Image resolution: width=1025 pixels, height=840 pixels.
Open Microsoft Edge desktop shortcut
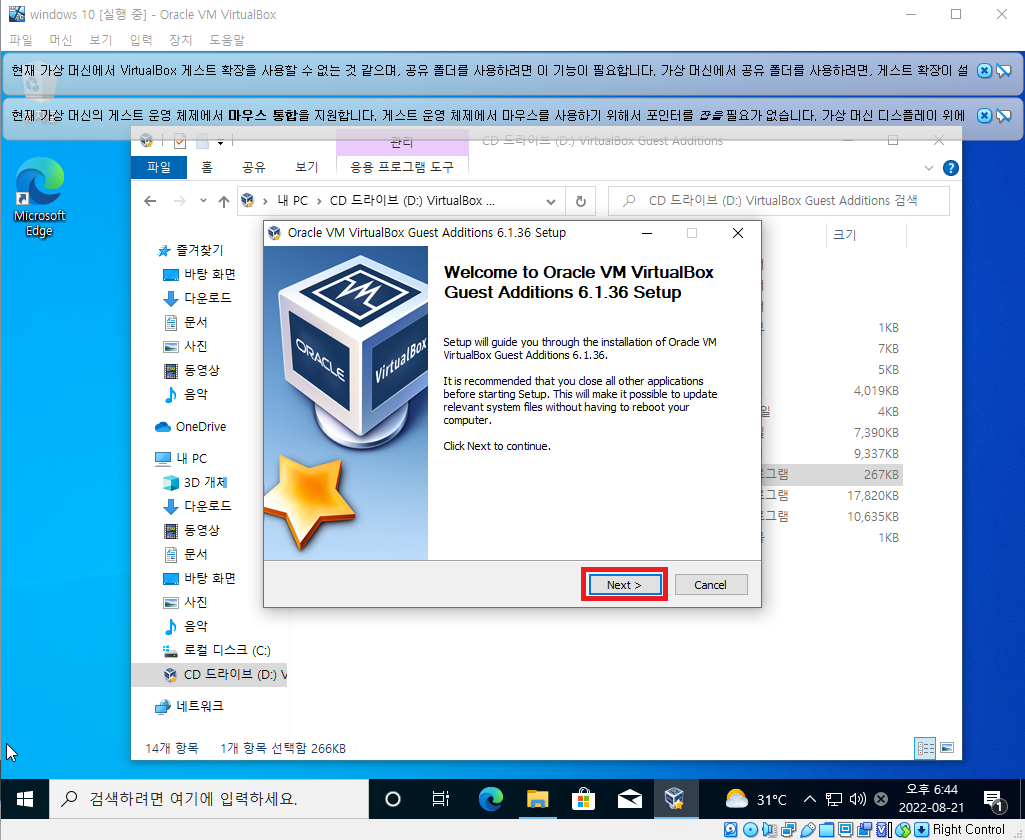(39, 197)
